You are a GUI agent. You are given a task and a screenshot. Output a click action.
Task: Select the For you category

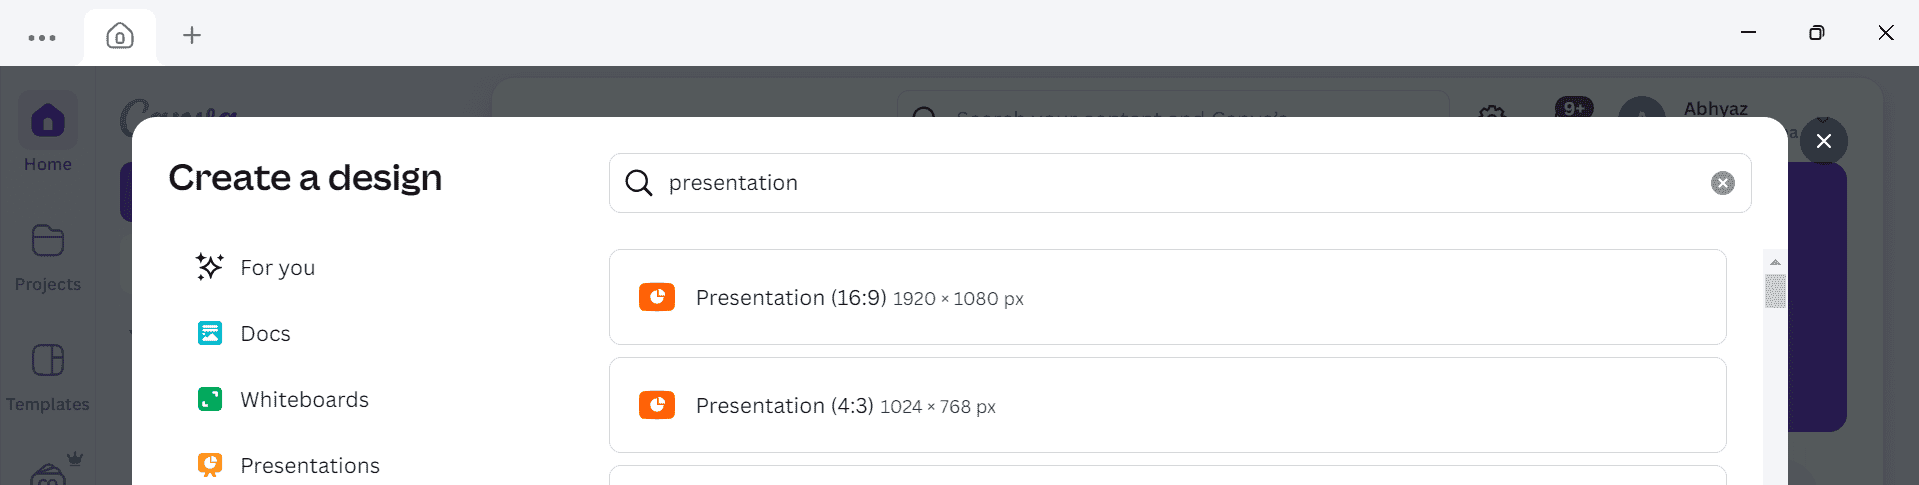tap(277, 268)
